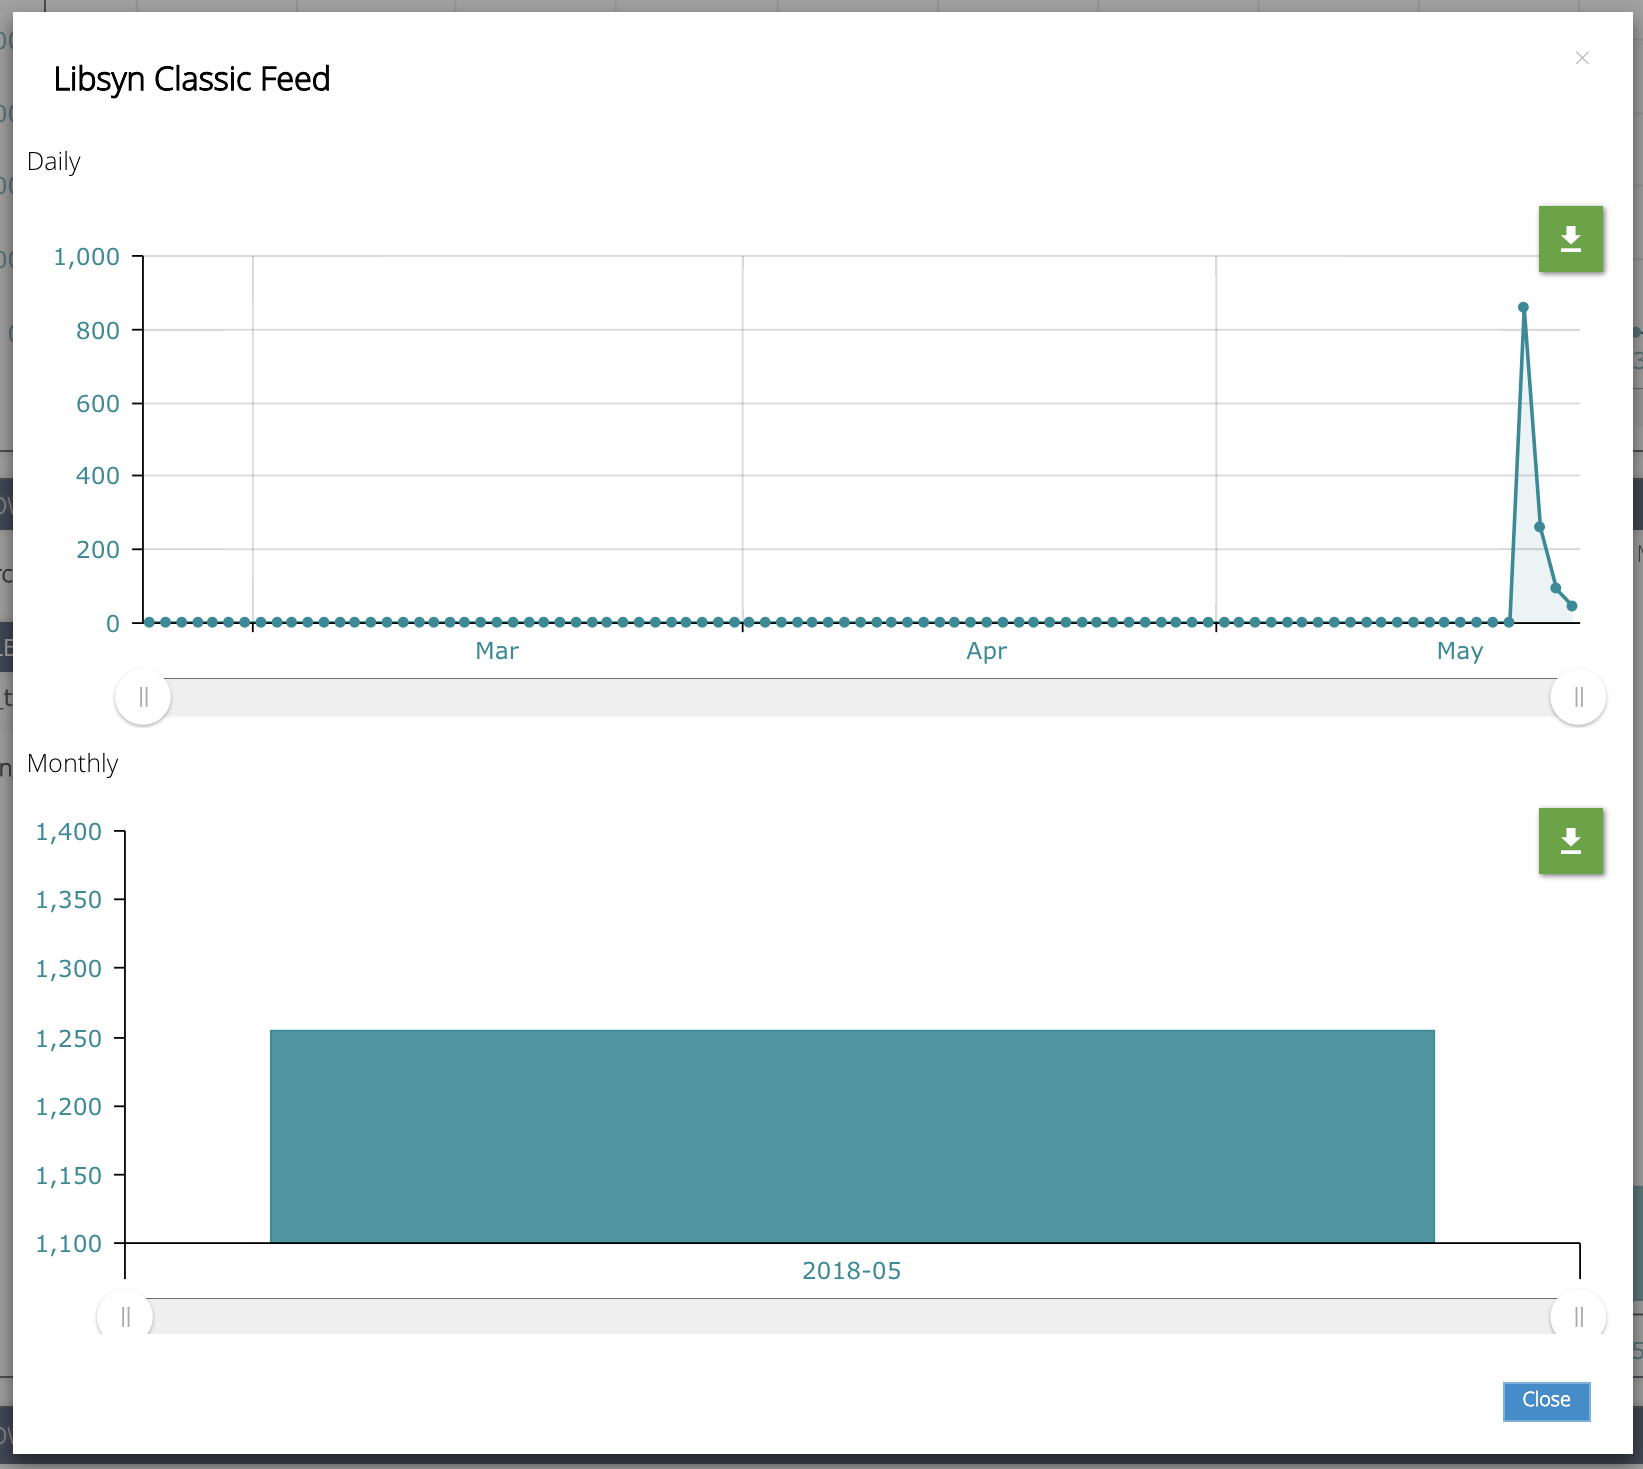The width and height of the screenshot is (1643, 1469).
Task: Grab the Daily range slider left handle
Action: click(143, 697)
